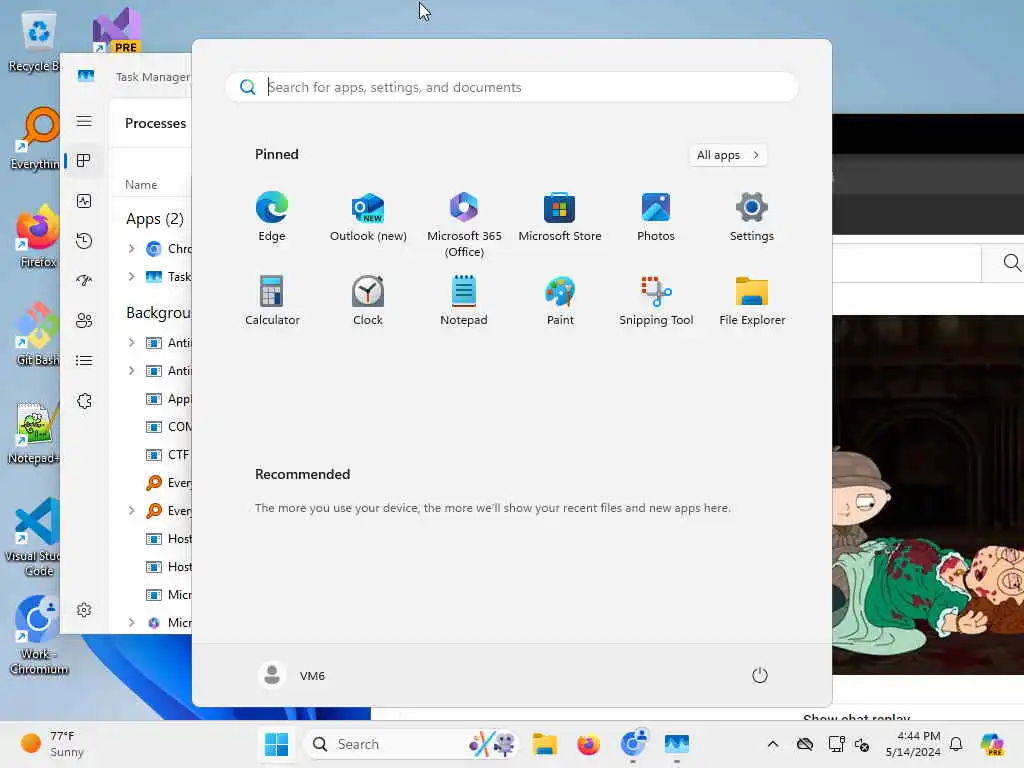Expand the Task Manager process row
Screen dimensions: 1024x768
131,276
